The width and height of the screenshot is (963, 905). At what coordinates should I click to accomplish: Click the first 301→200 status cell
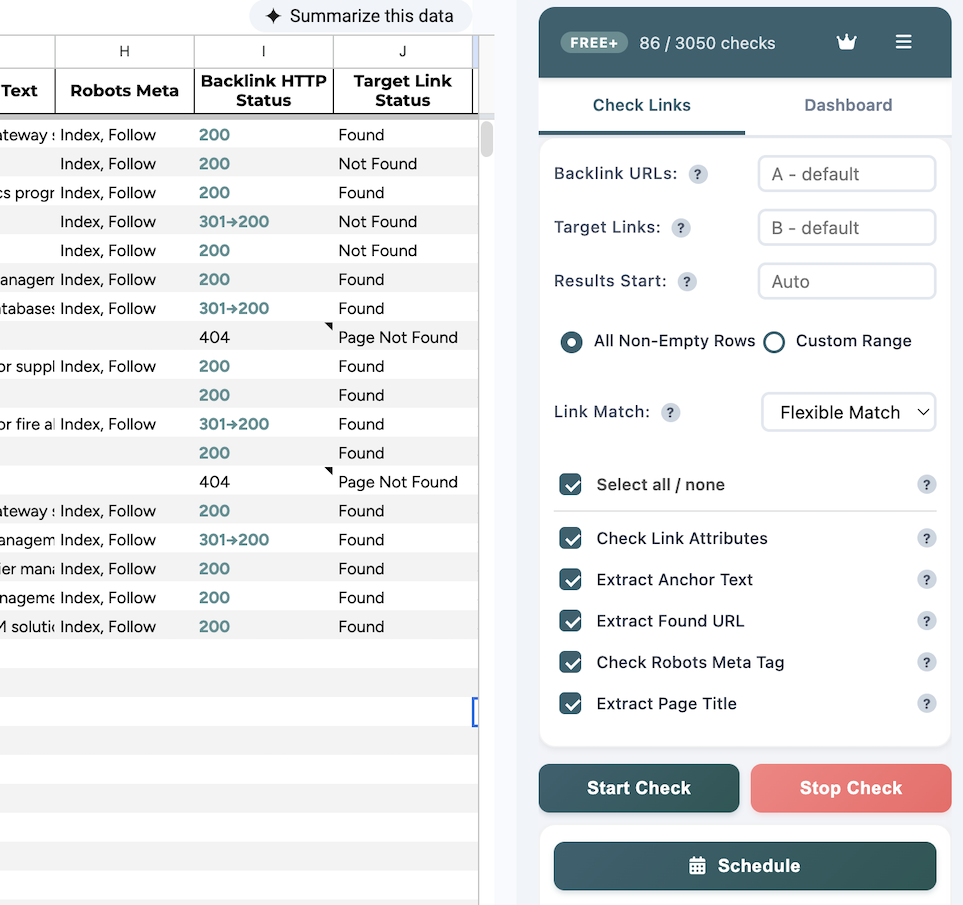coord(263,222)
